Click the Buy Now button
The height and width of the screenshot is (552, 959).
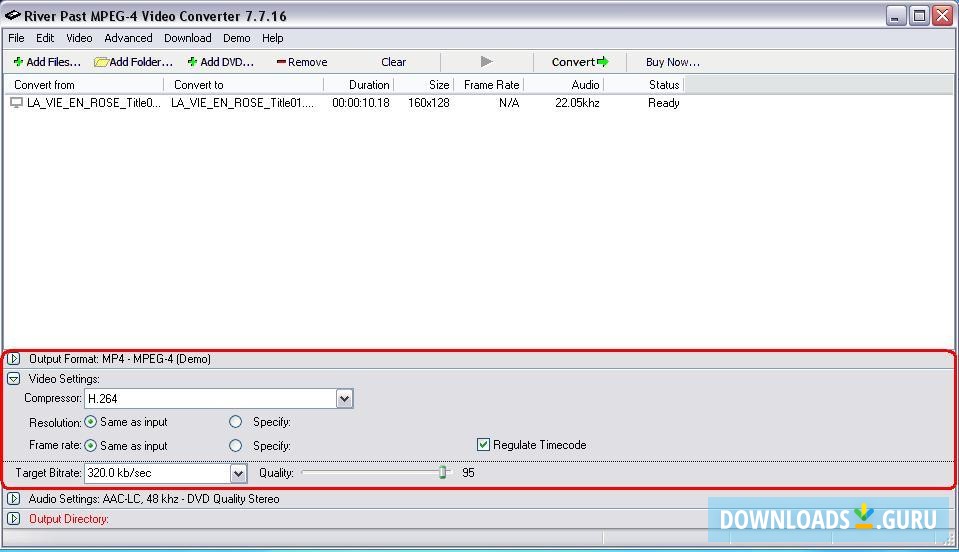pos(673,62)
